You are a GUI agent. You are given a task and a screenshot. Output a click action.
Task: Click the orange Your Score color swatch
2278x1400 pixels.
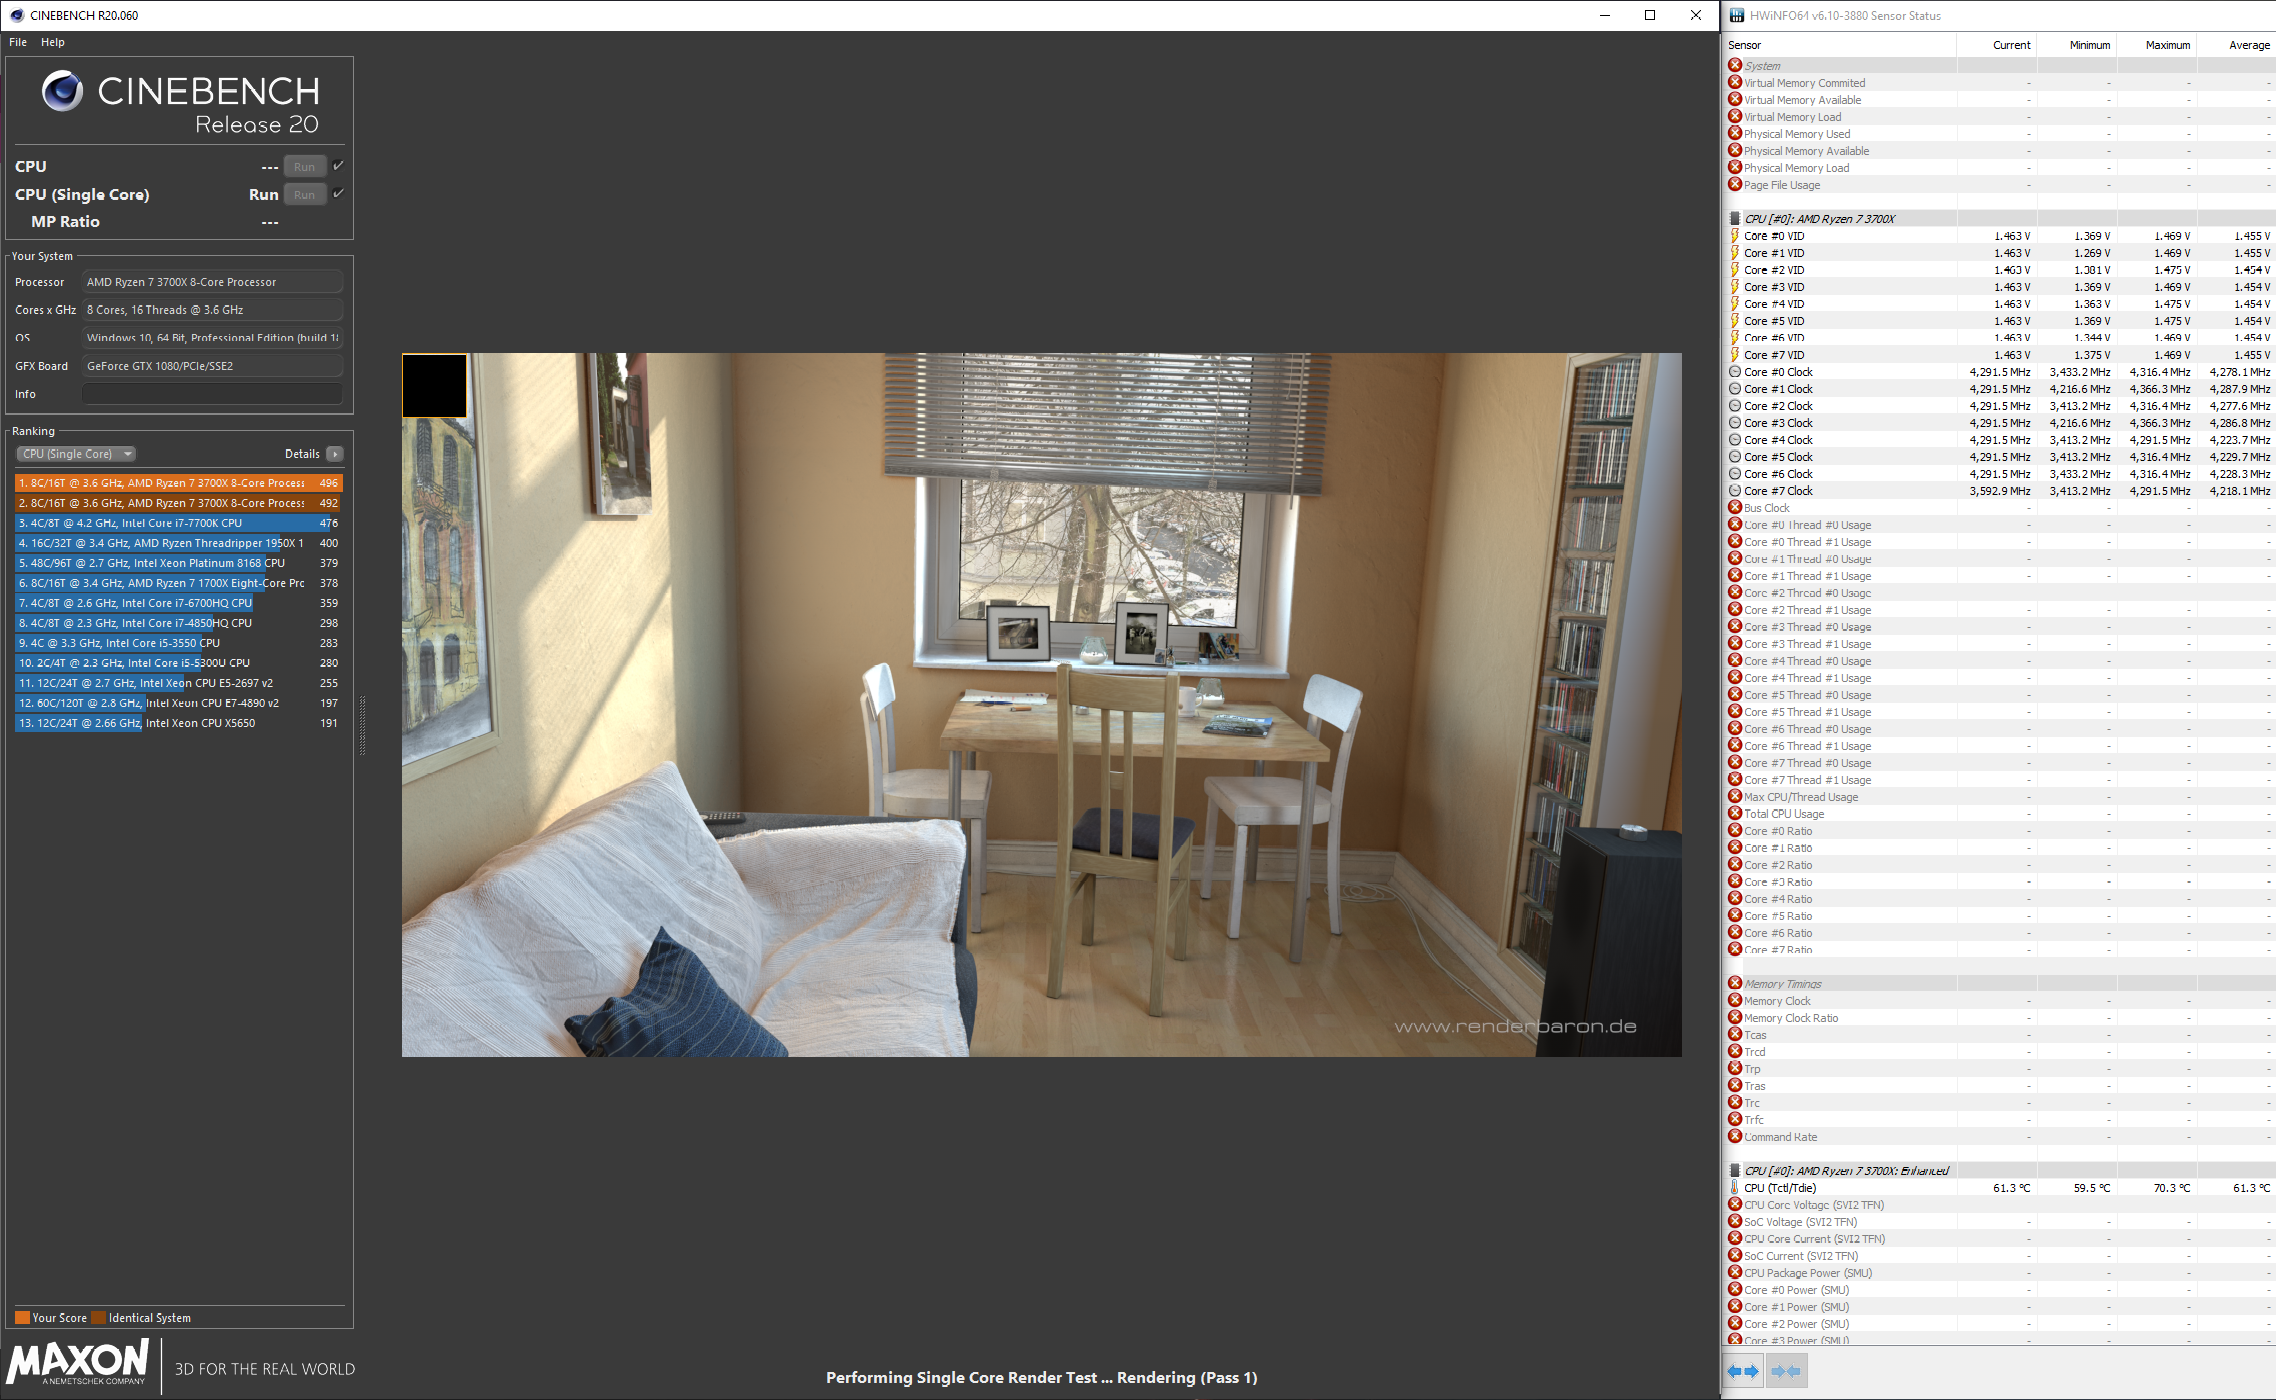point(22,1318)
